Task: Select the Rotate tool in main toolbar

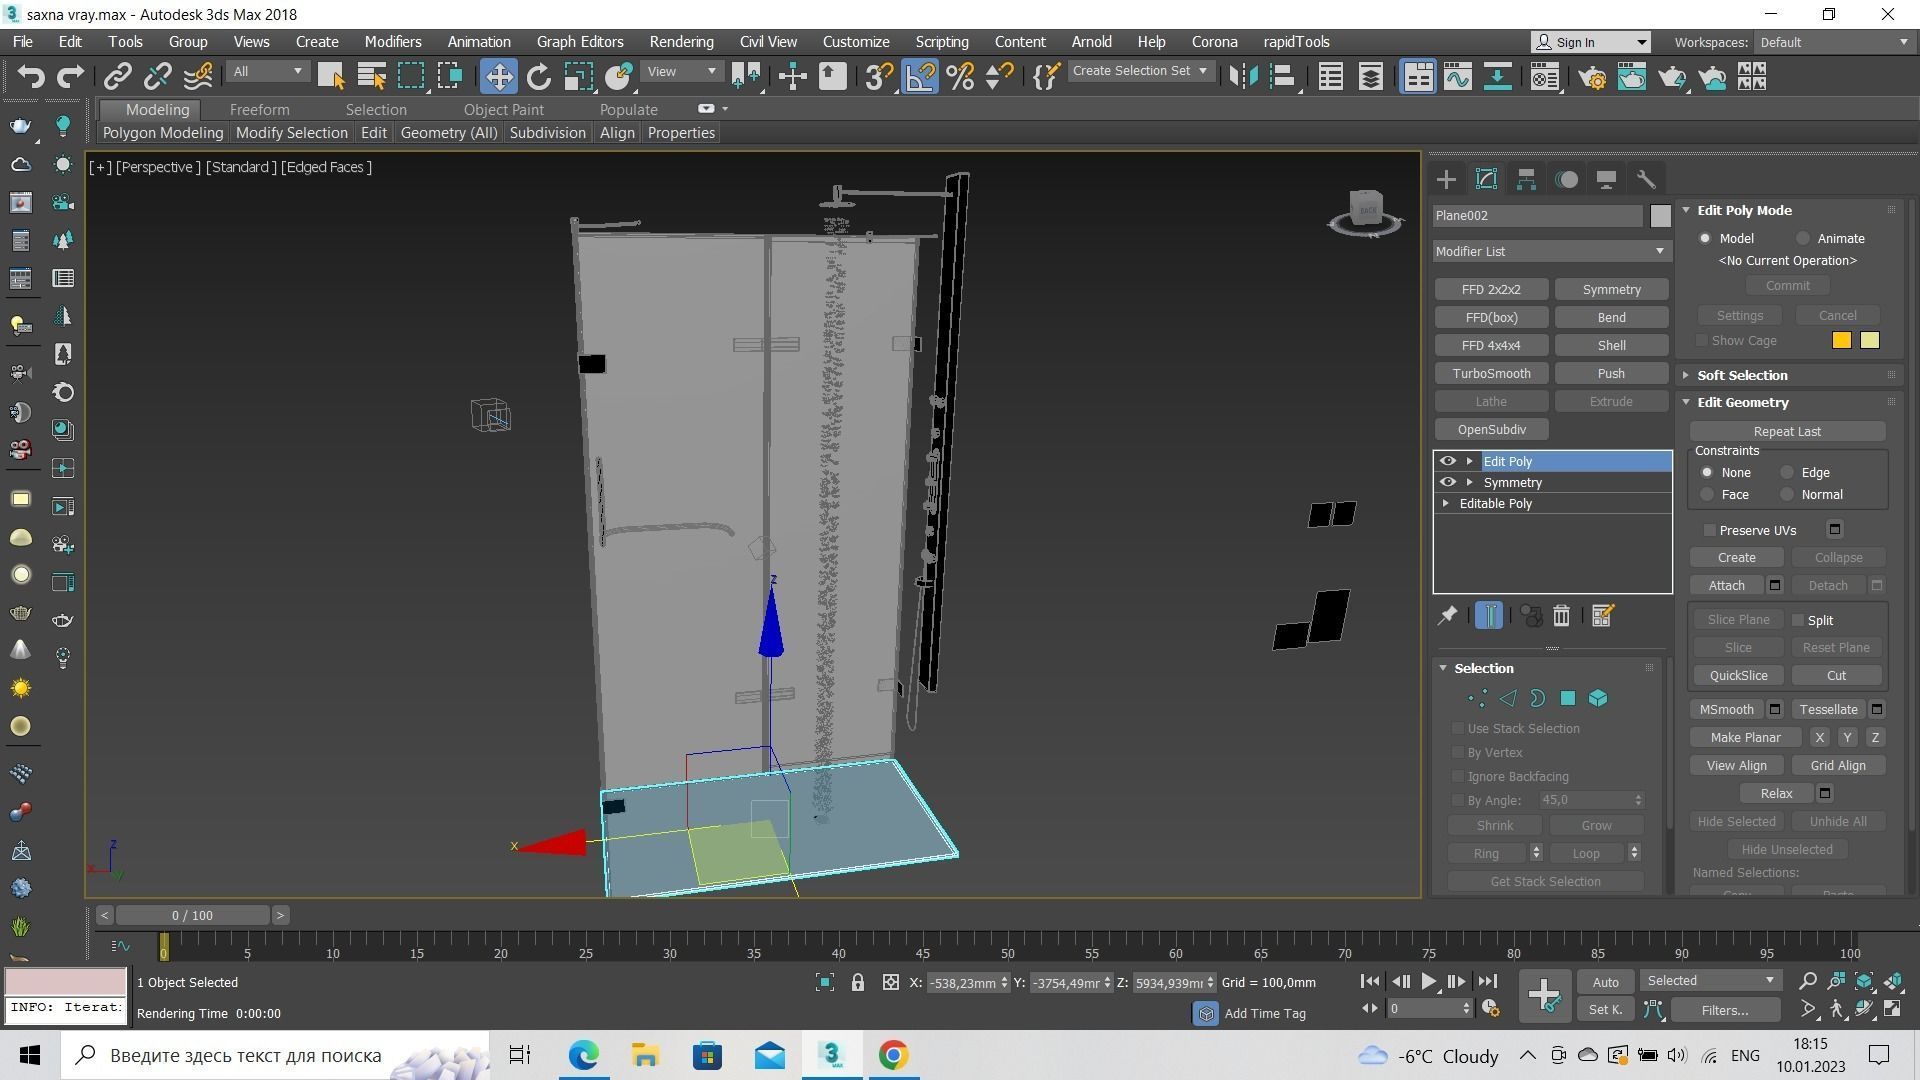Action: point(539,77)
